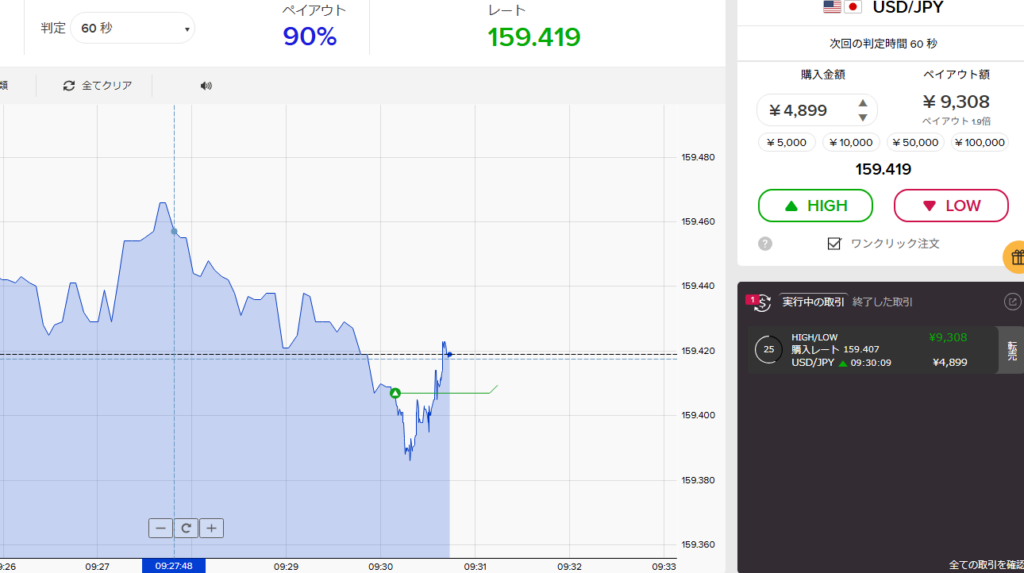Open the pop-out icon in trades panel

click(1011, 301)
